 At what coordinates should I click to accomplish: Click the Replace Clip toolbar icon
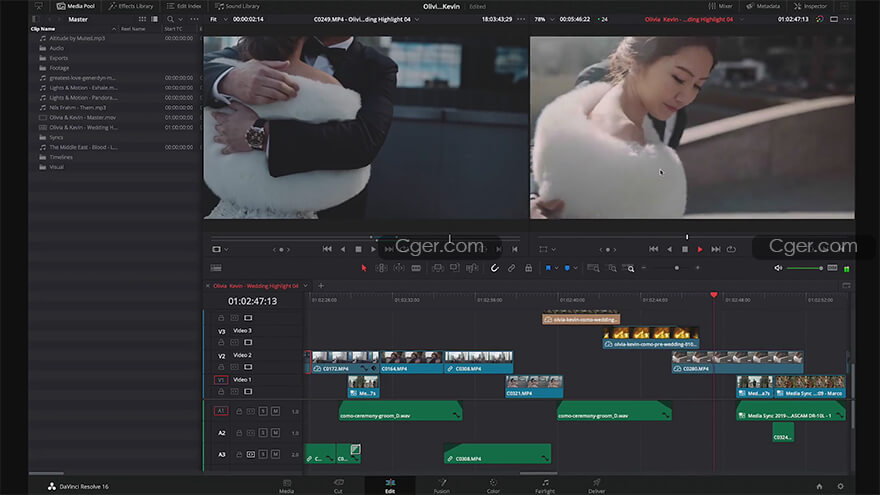pyautogui.click(x=472, y=268)
